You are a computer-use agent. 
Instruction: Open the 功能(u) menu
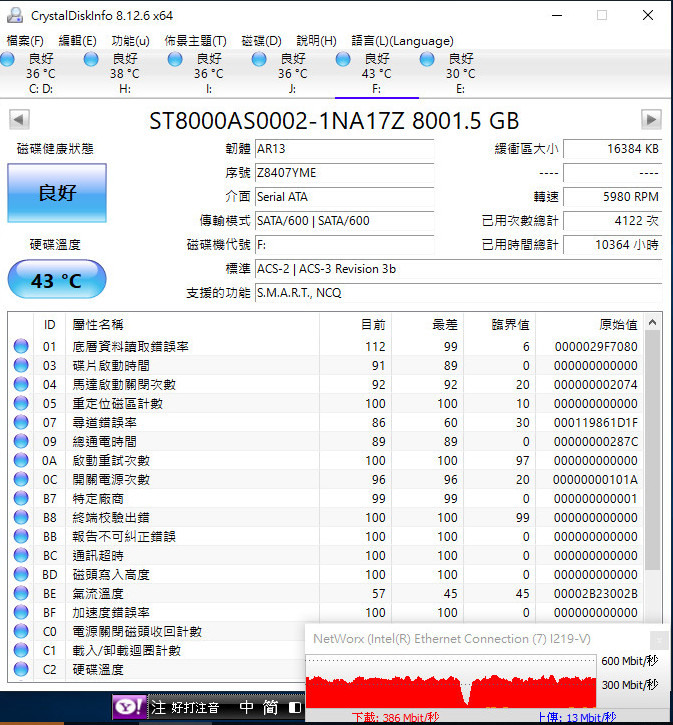pyautogui.click(x=130, y=41)
